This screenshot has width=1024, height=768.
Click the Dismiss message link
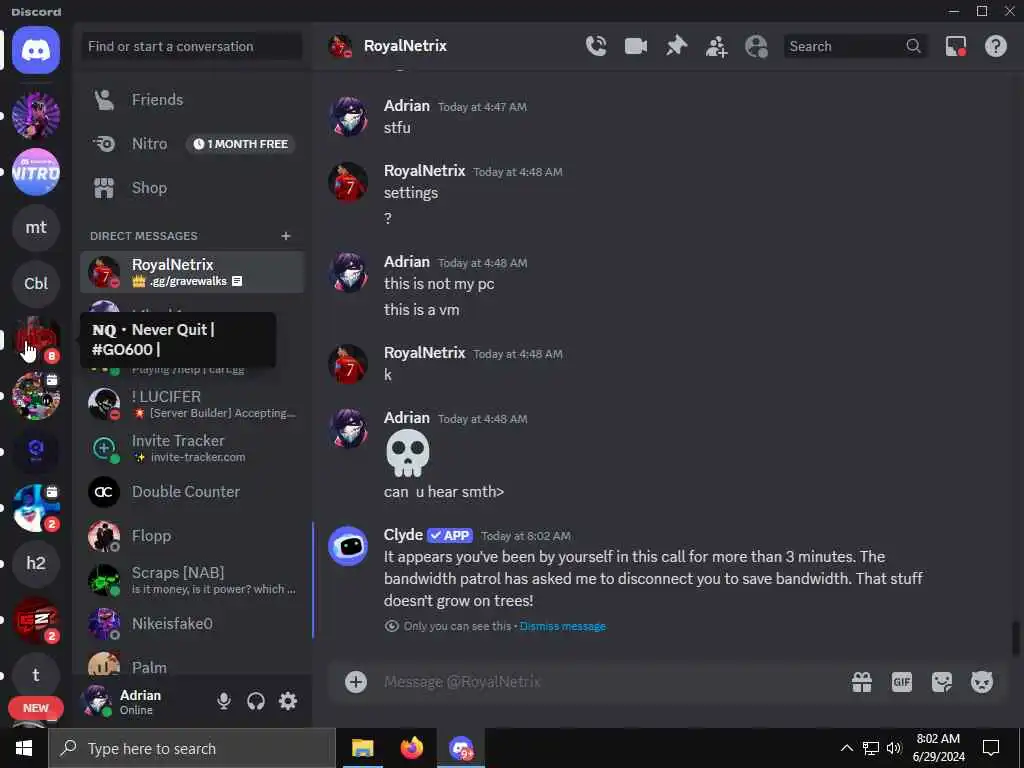[562, 626]
